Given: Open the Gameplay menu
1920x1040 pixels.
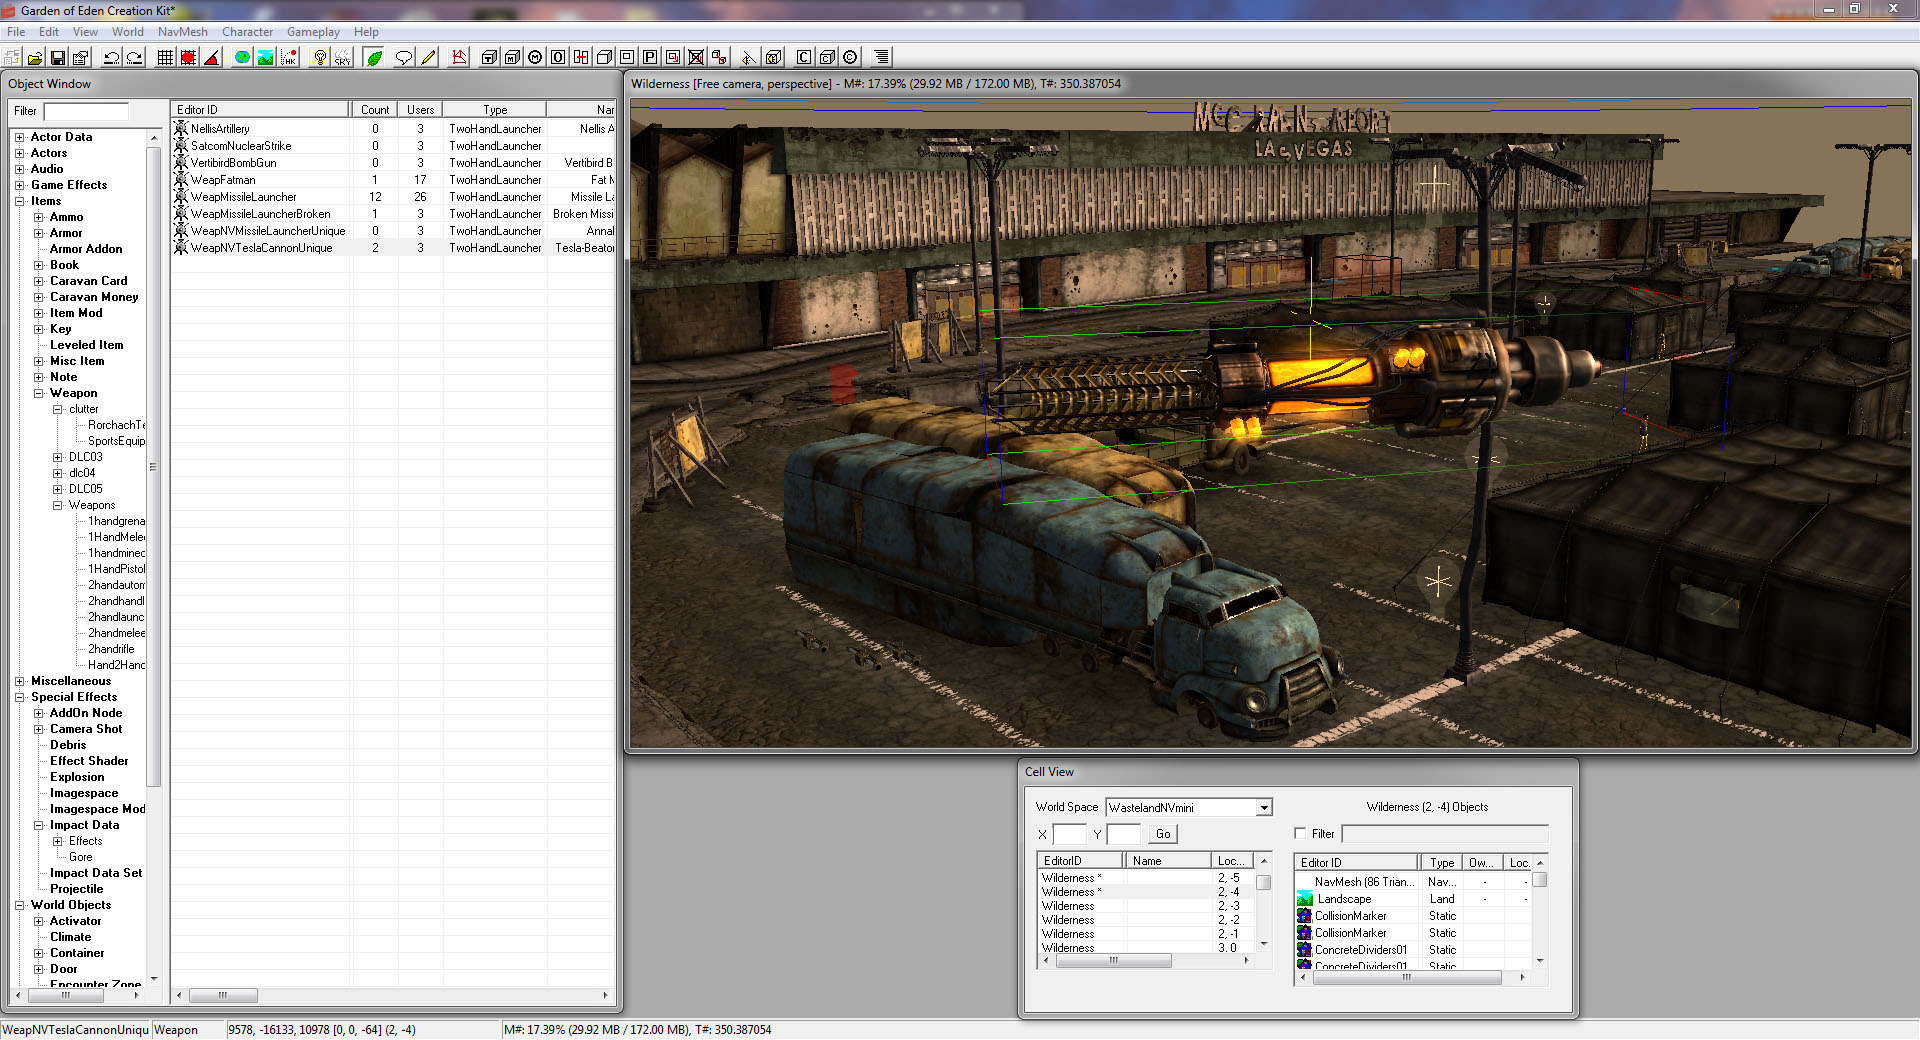Looking at the screenshot, I should click(313, 32).
